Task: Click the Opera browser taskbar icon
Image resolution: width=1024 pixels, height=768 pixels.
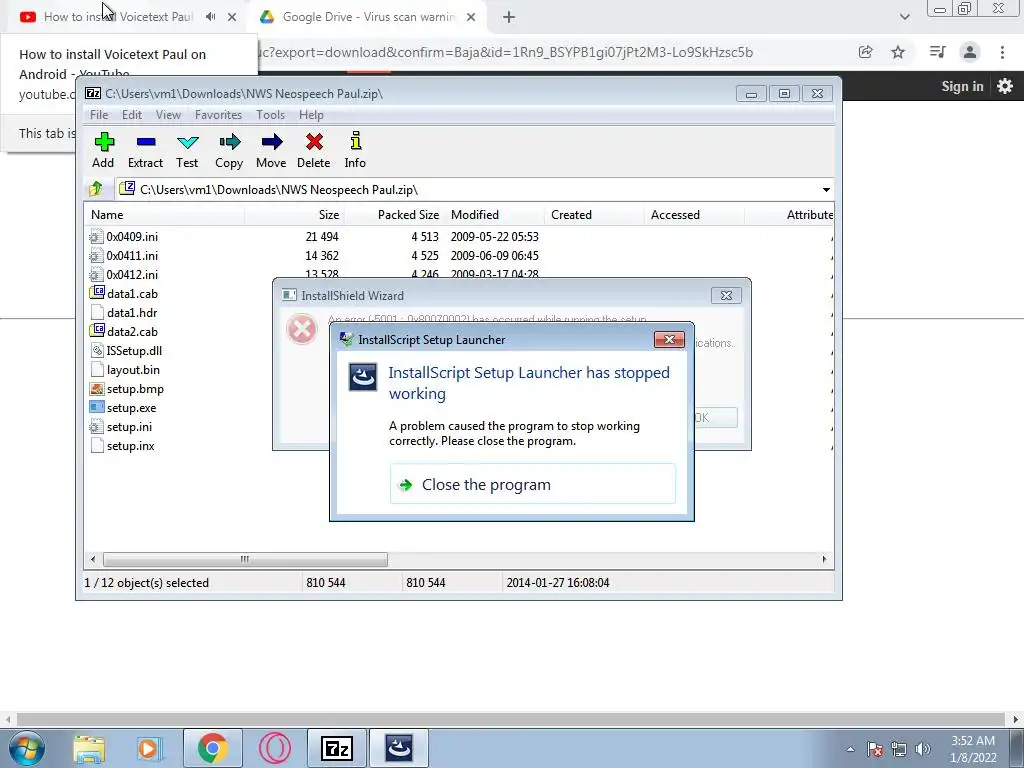Action: tap(275, 748)
